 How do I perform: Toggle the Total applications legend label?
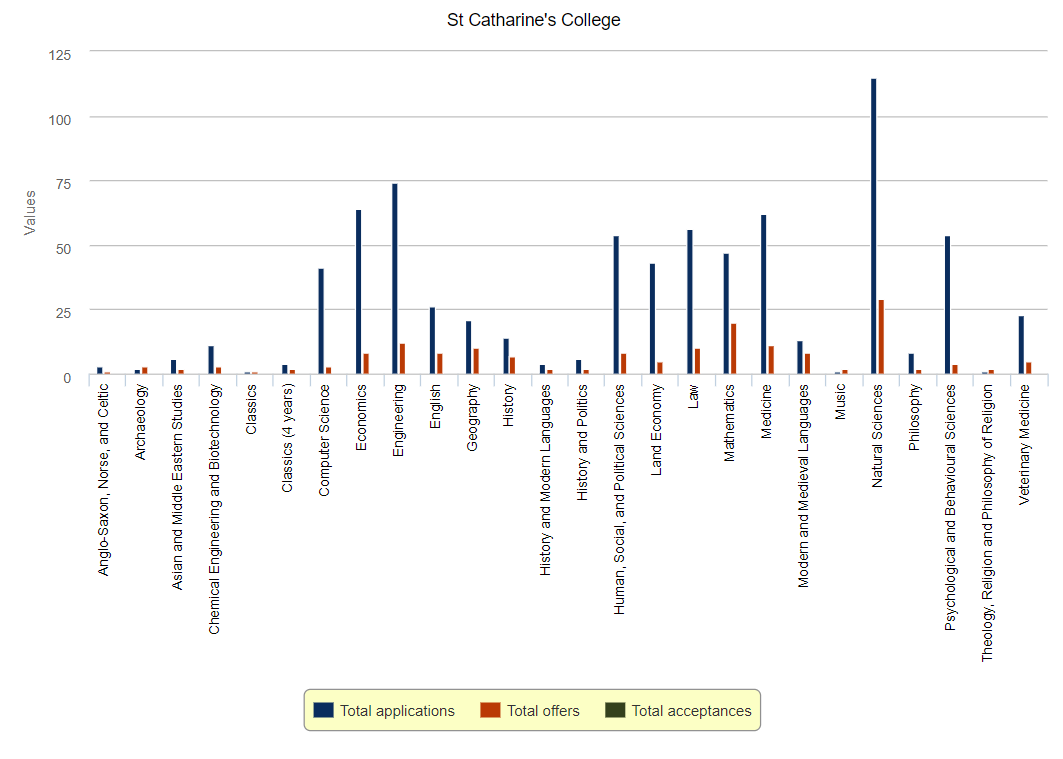point(397,711)
